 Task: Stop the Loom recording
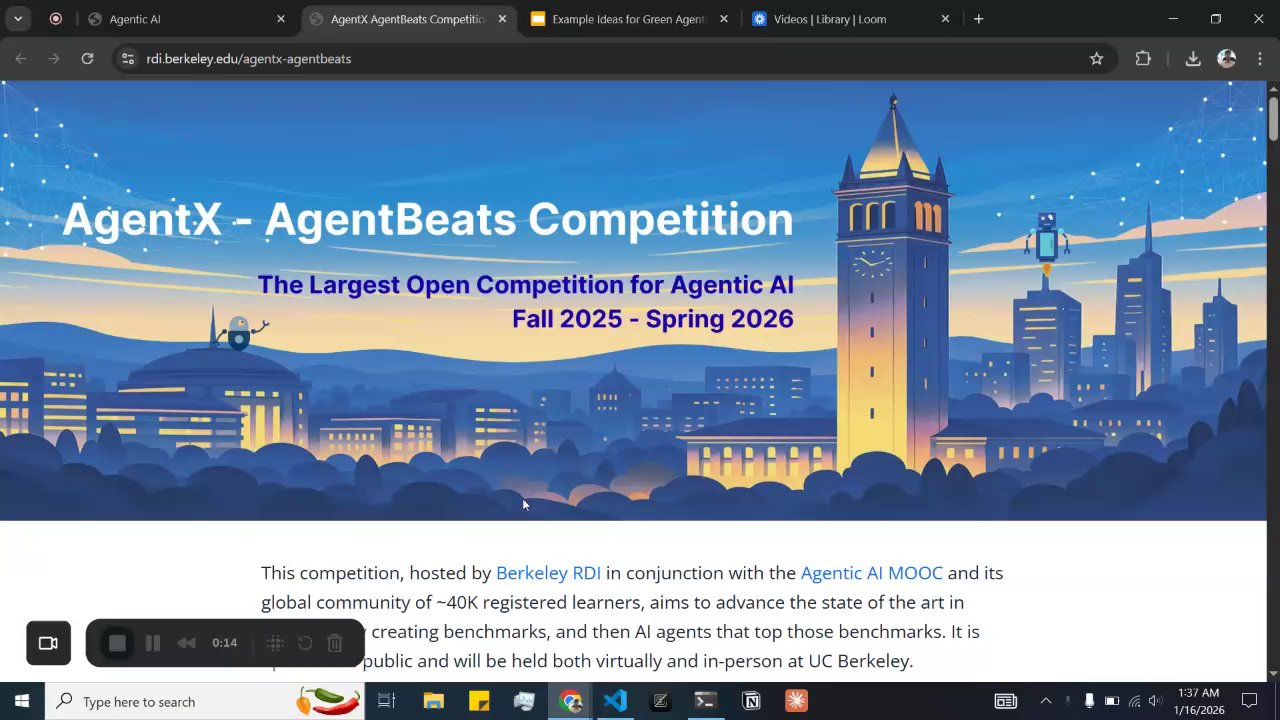[117, 643]
